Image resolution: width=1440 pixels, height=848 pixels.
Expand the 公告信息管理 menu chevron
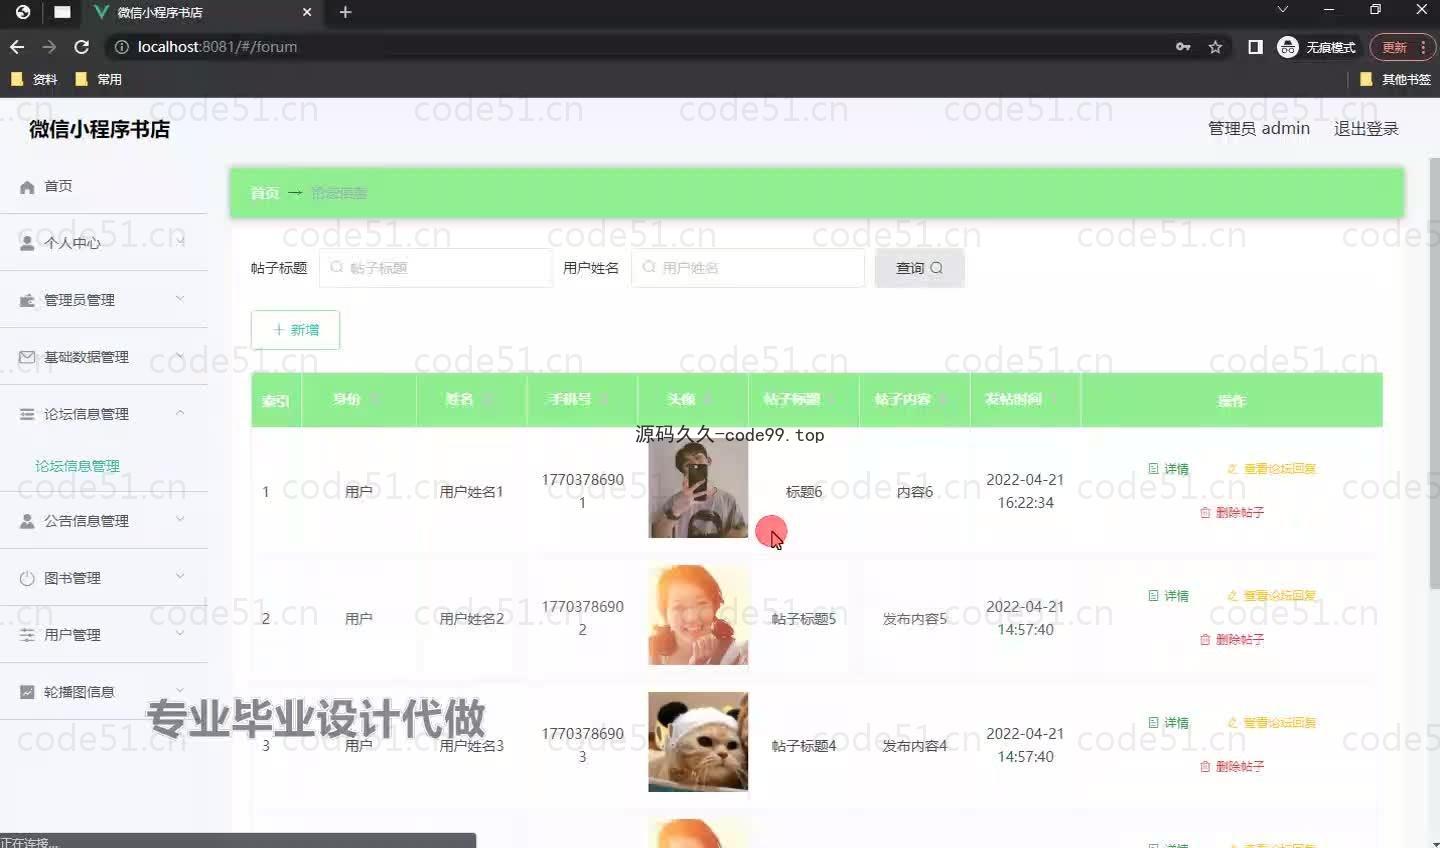(180, 520)
